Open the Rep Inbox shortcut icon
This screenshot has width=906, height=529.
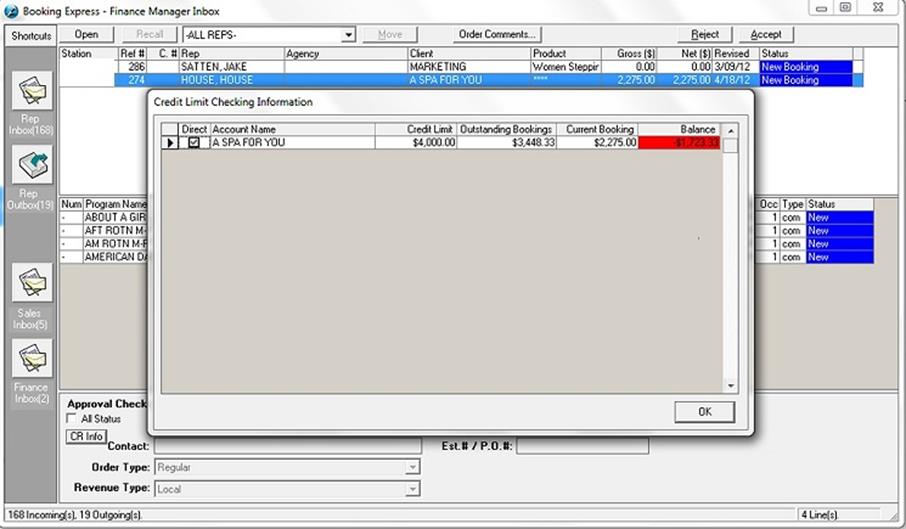coord(30,91)
